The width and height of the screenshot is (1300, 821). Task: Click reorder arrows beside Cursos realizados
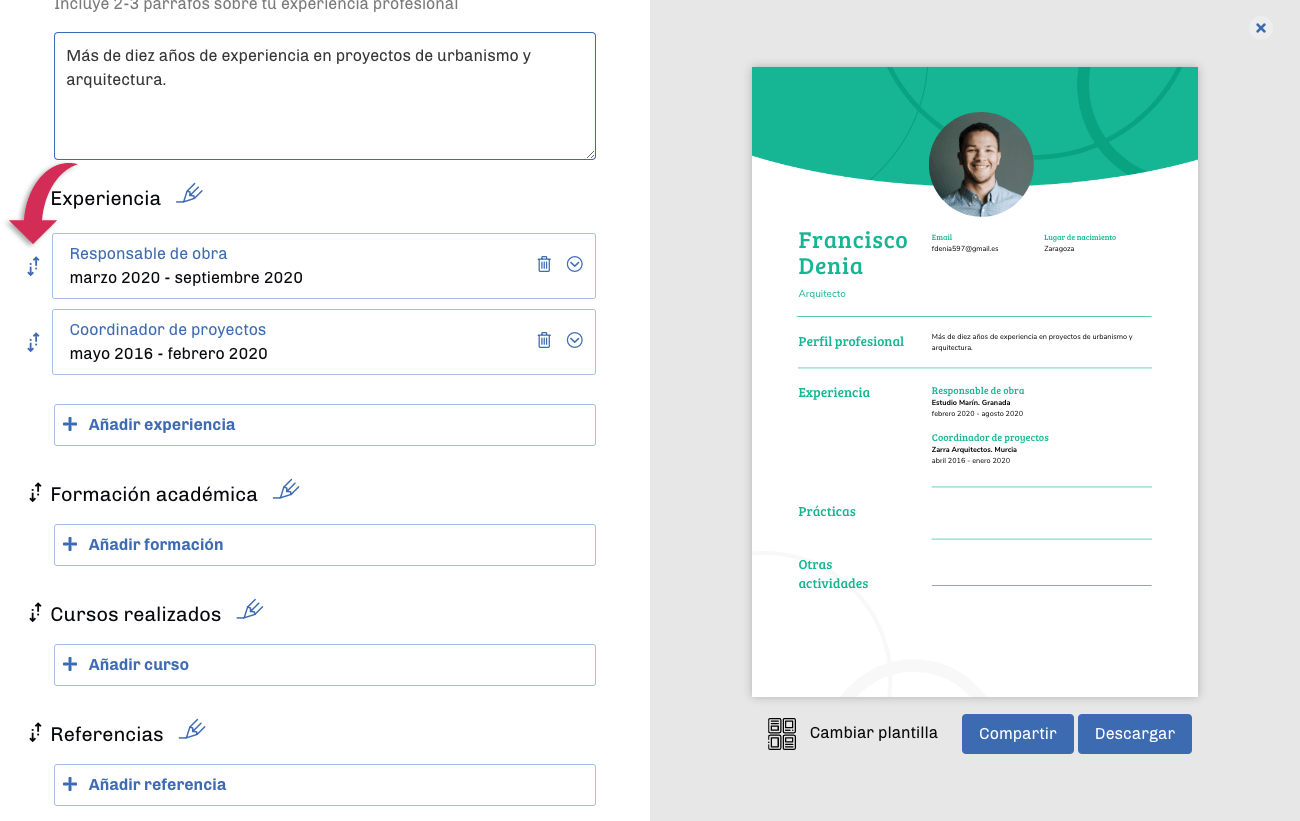[x=35, y=613]
